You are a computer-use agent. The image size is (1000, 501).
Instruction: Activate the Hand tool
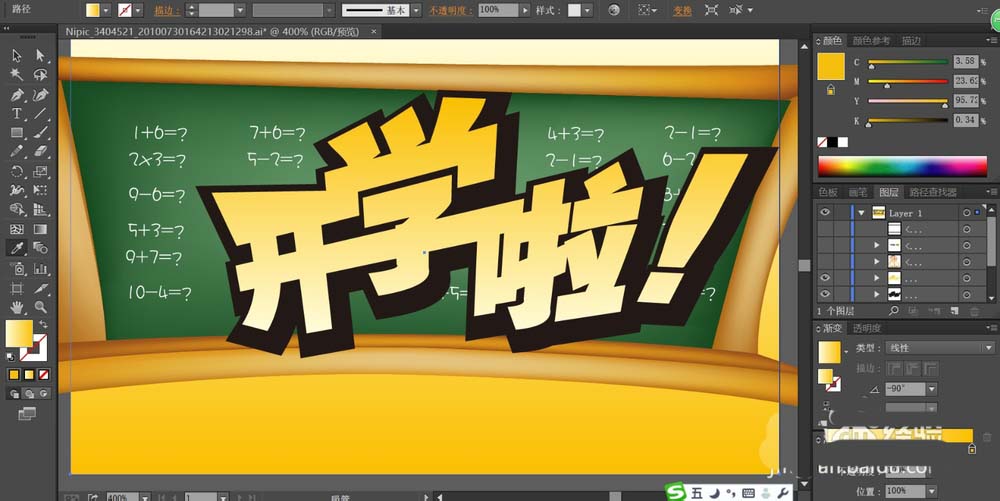(x=17, y=307)
